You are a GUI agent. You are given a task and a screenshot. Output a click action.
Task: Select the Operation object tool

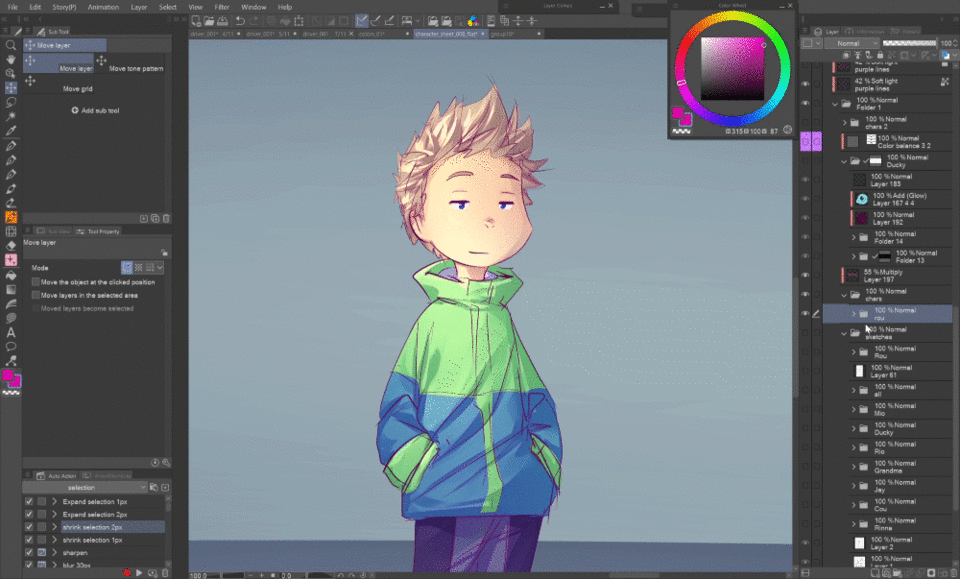coord(10,73)
